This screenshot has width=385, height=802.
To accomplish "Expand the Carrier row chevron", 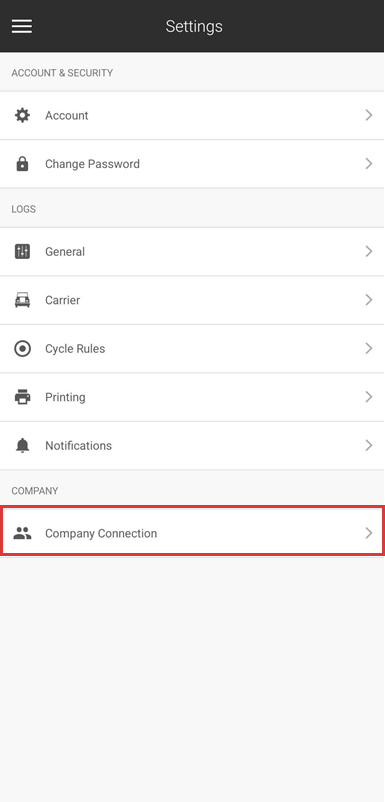I will 369,300.
